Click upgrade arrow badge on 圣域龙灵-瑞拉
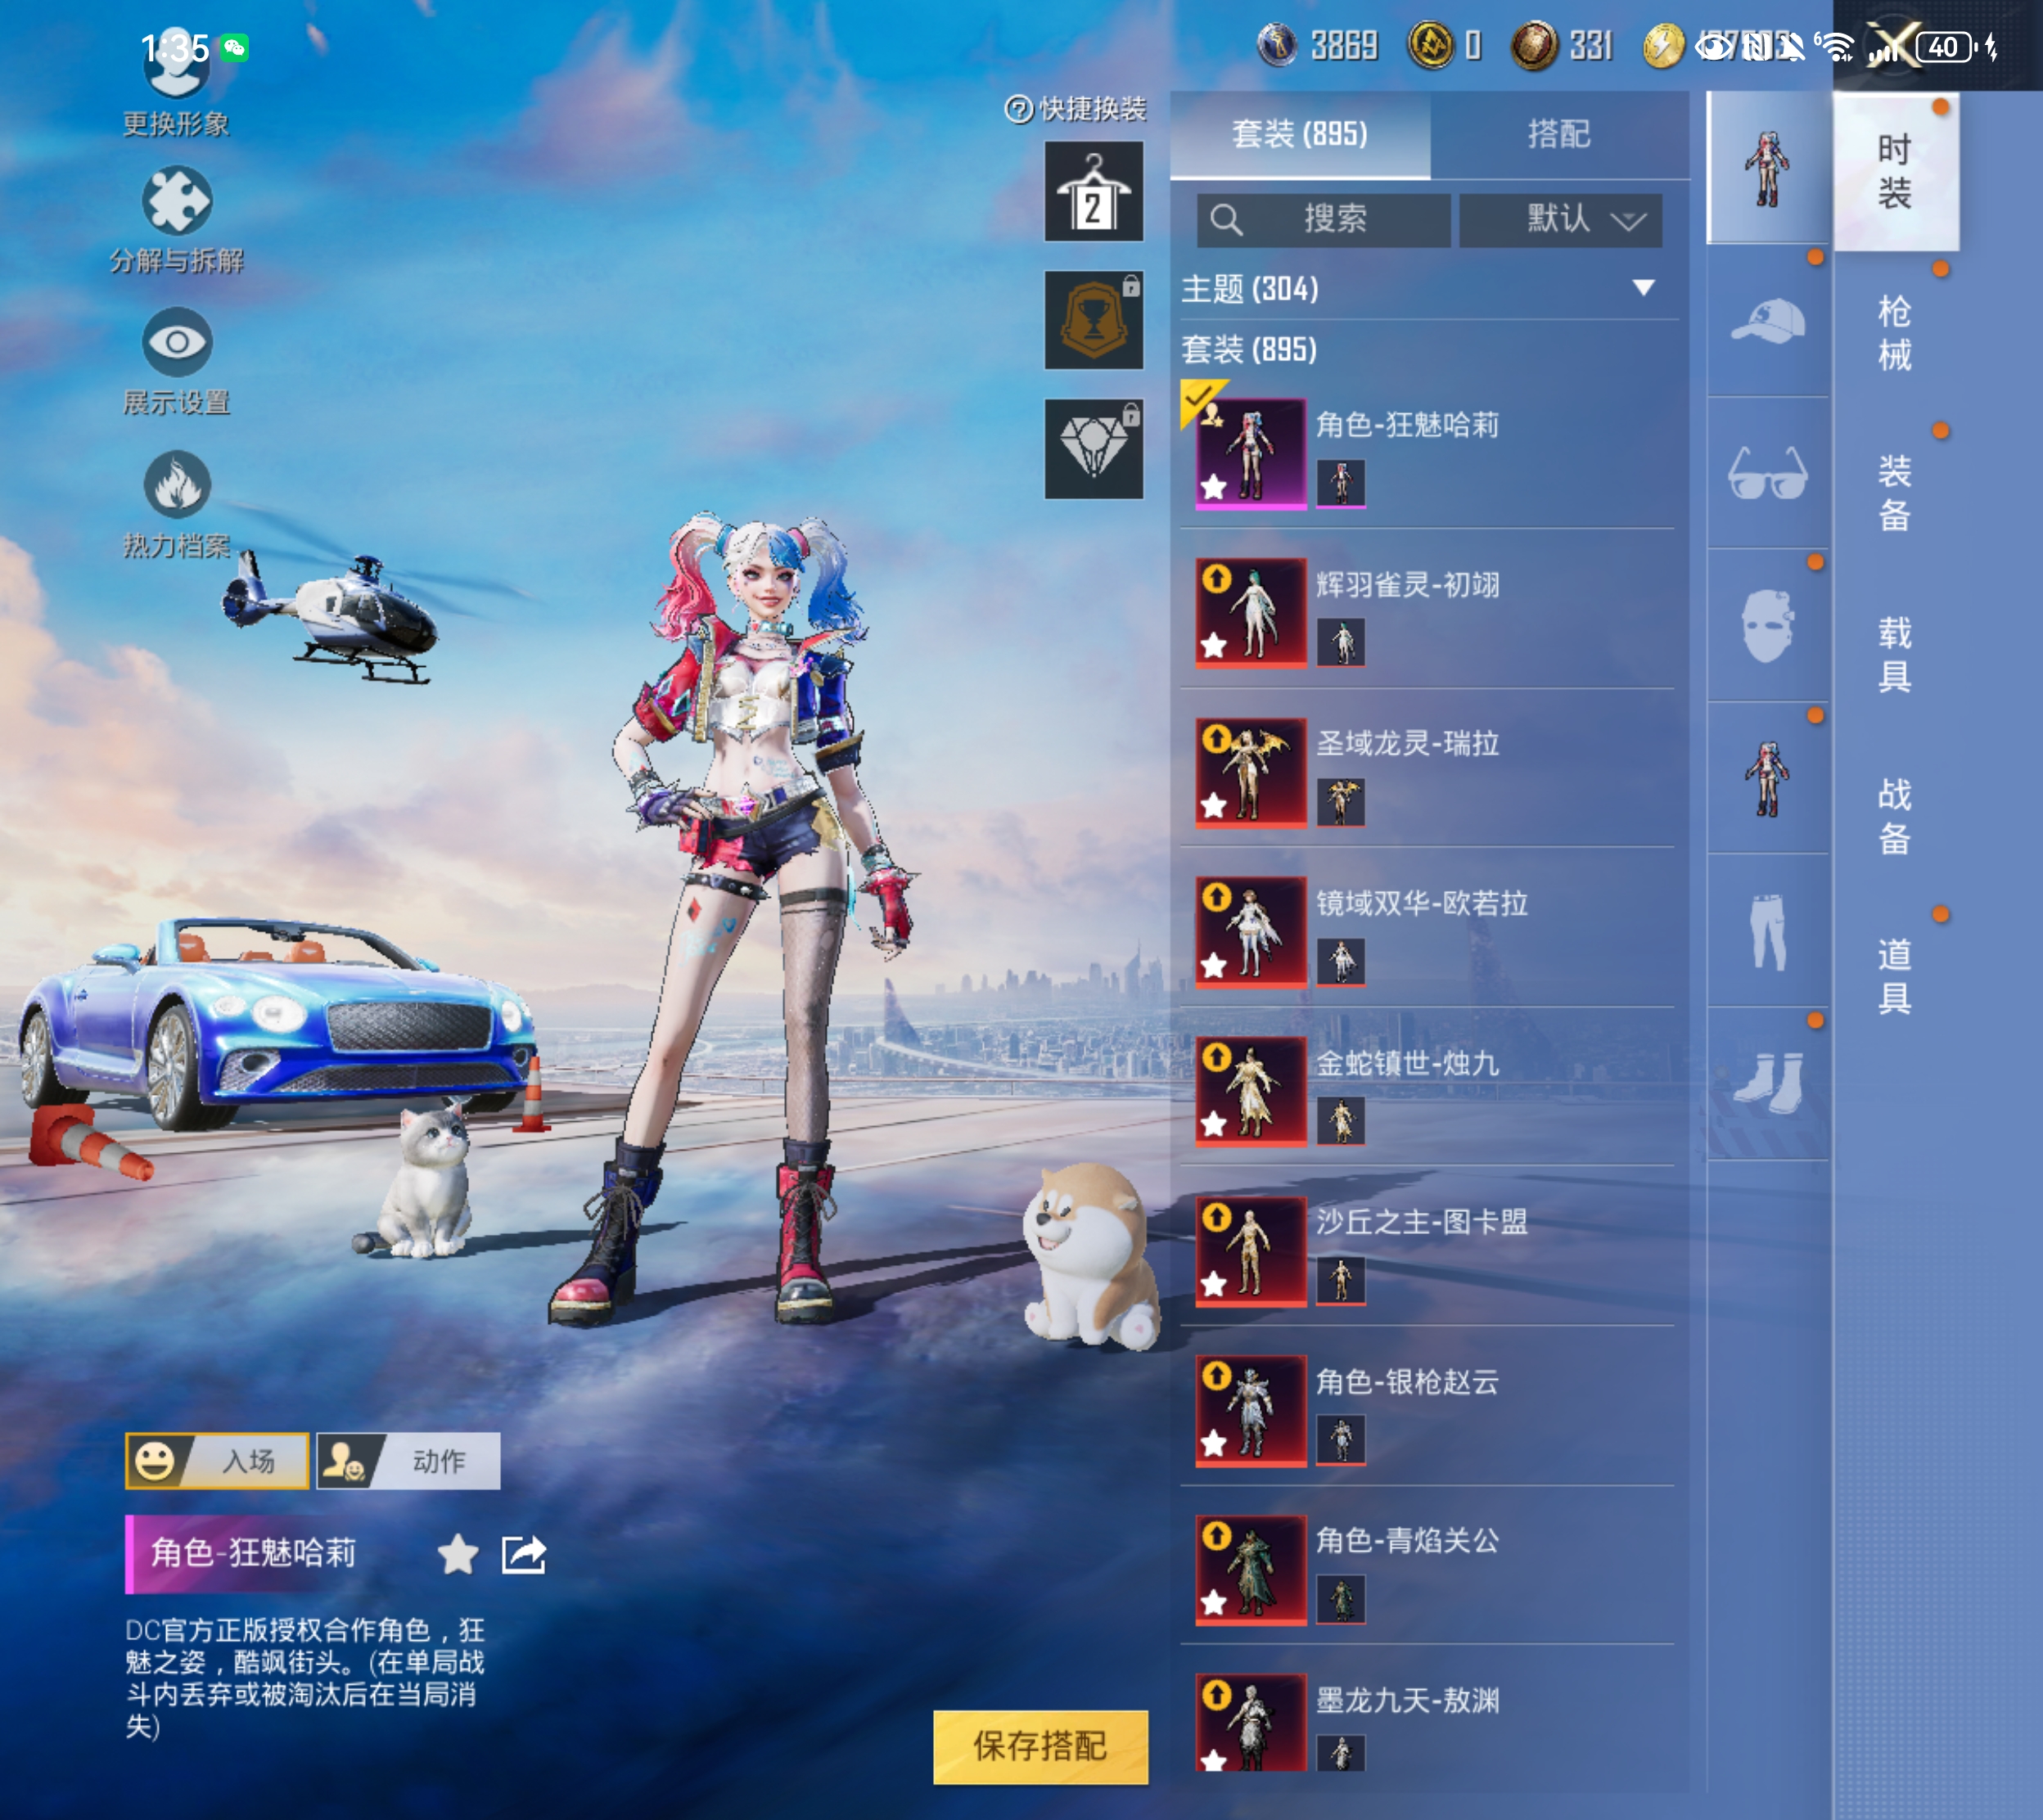This screenshot has width=2043, height=1820. coord(1216,739)
